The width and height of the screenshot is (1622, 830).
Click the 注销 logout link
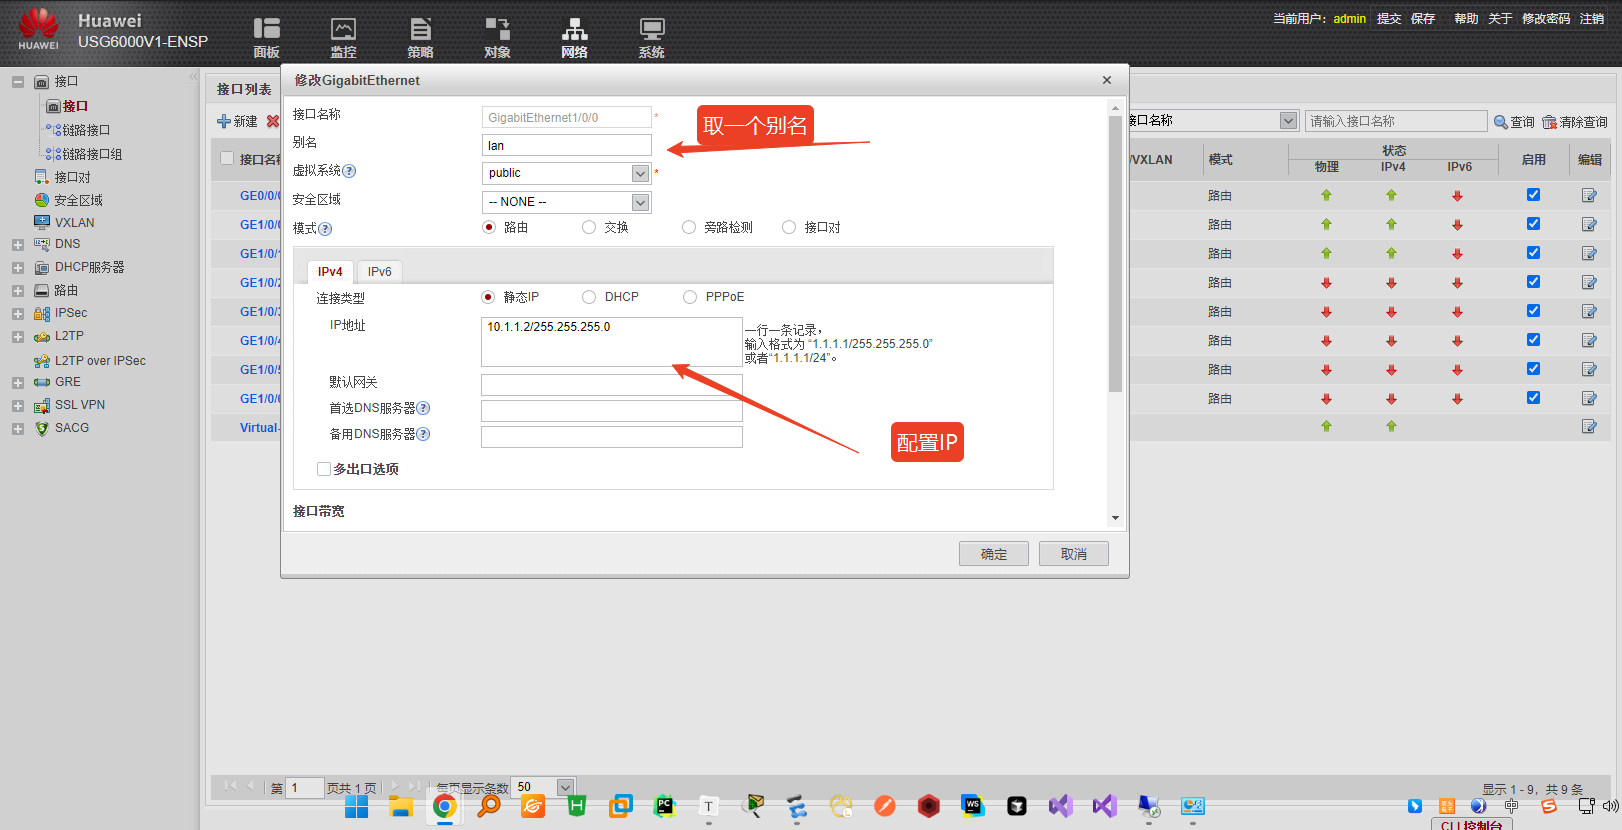coord(1592,19)
